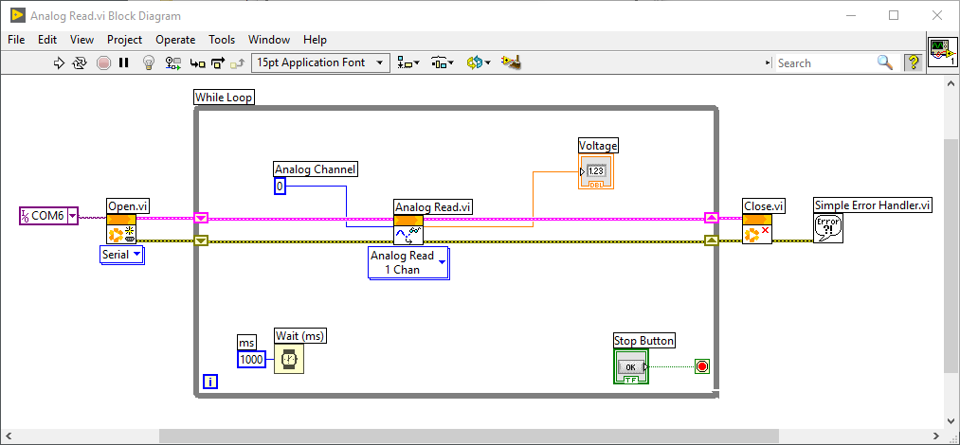This screenshot has height=445, width=960.
Task: Click the scroll up arrow
Action: (951, 83)
